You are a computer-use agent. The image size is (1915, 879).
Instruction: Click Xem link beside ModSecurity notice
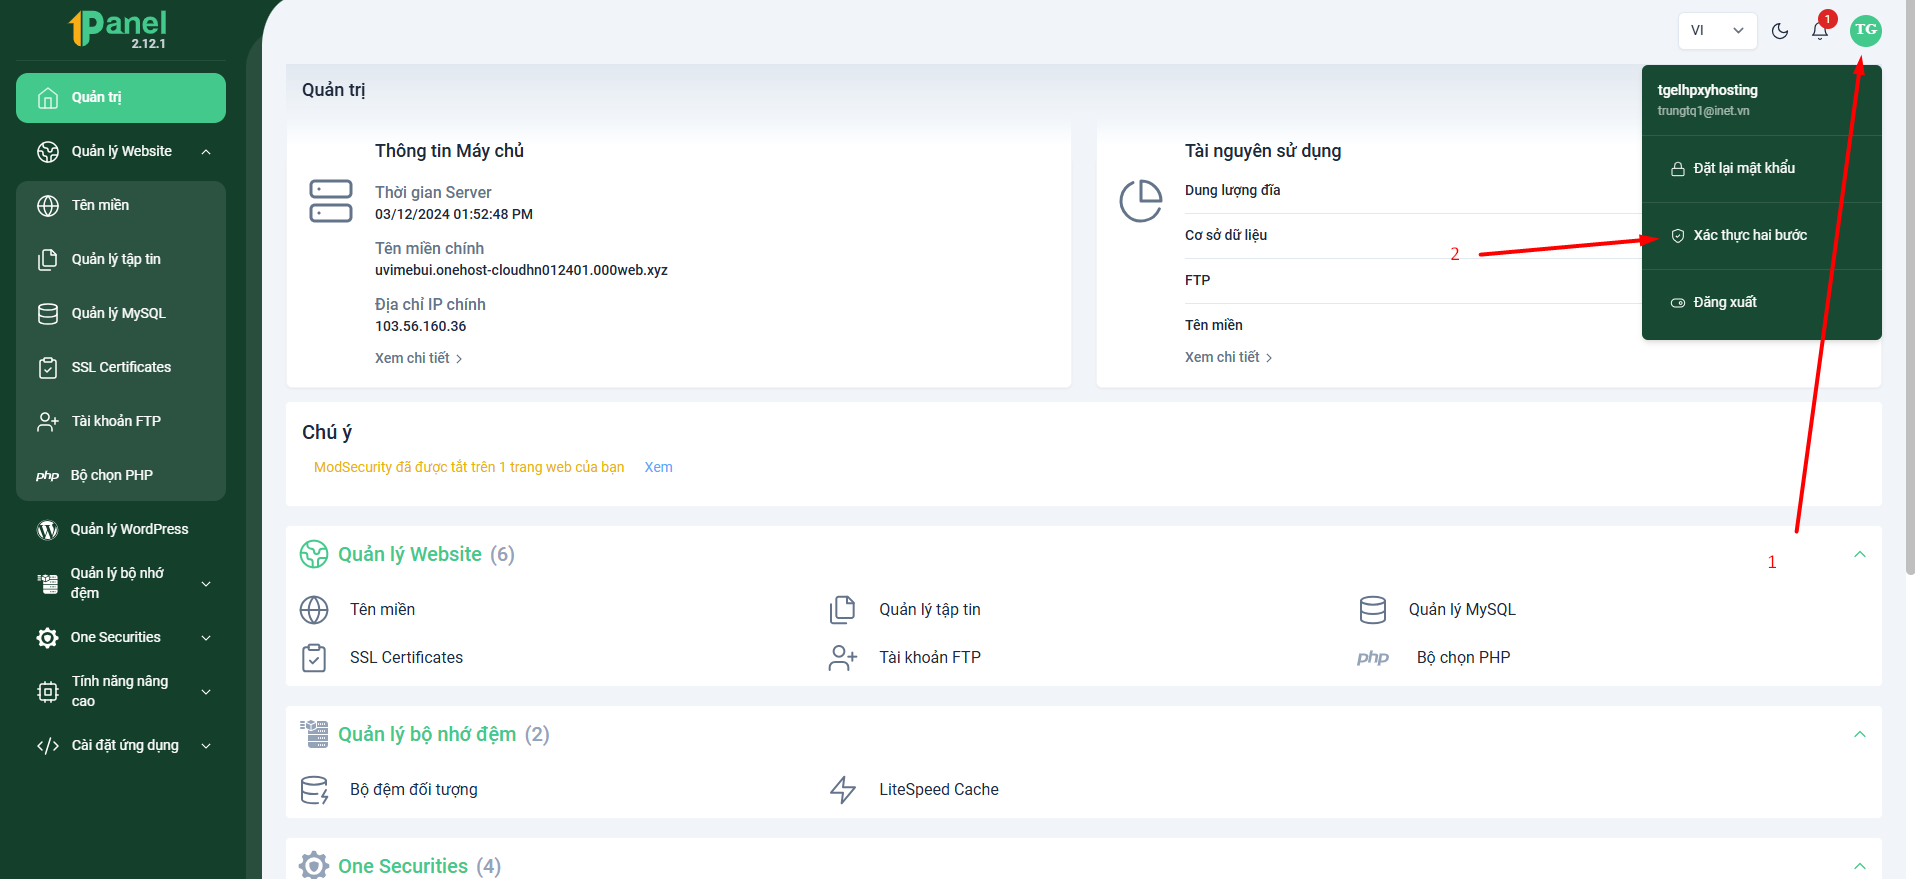[x=658, y=467]
